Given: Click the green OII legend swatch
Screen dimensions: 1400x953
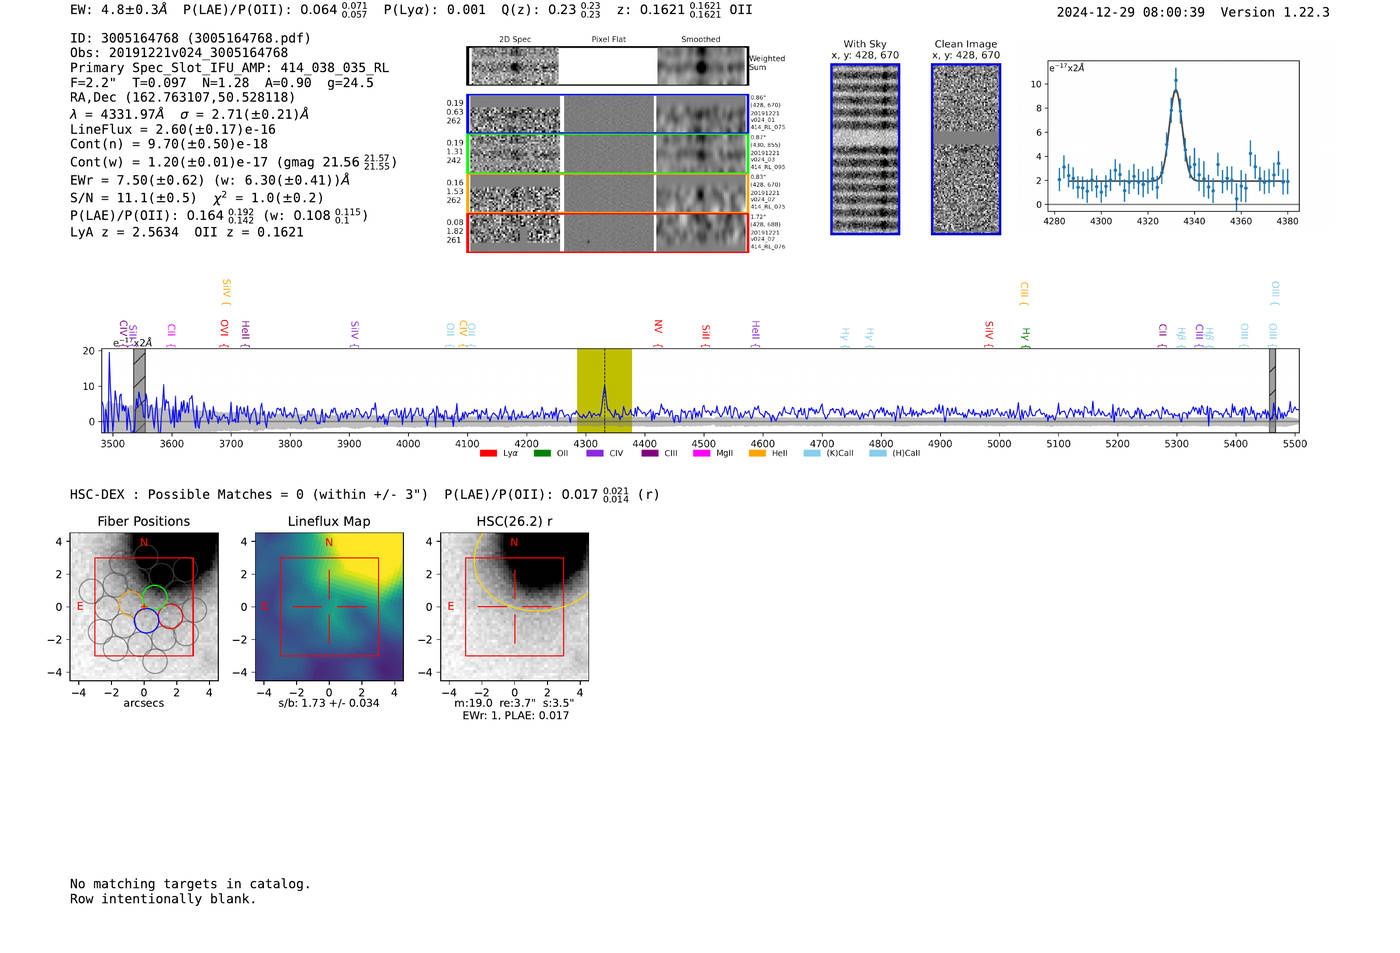Looking at the screenshot, I should pyautogui.click(x=542, y=453).
